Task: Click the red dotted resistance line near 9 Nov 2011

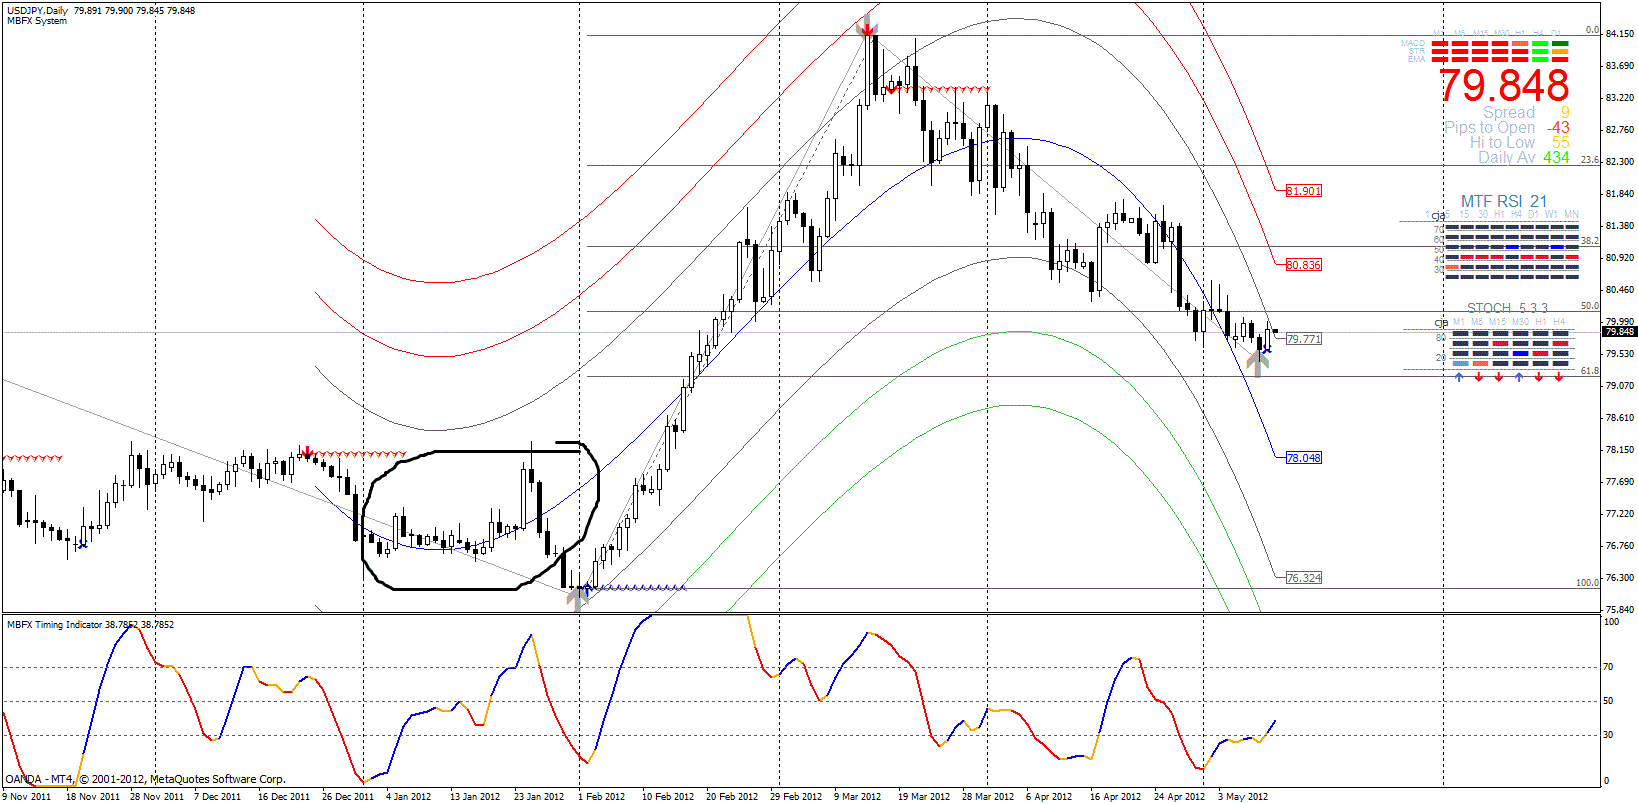Action: tap(32, 458)
